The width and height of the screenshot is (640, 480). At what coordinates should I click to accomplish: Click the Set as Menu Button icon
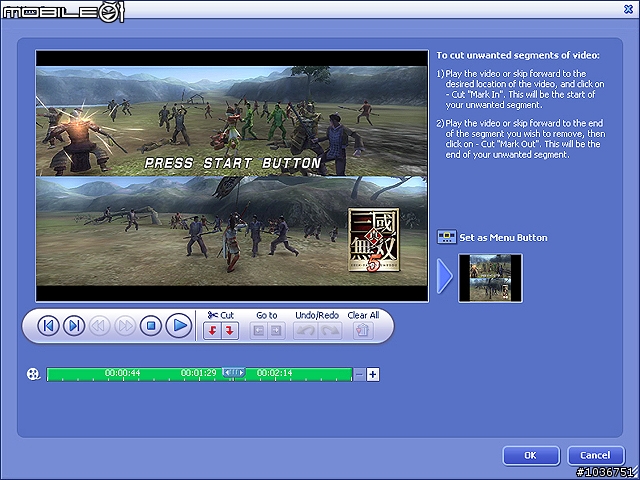tap(447, 237)
